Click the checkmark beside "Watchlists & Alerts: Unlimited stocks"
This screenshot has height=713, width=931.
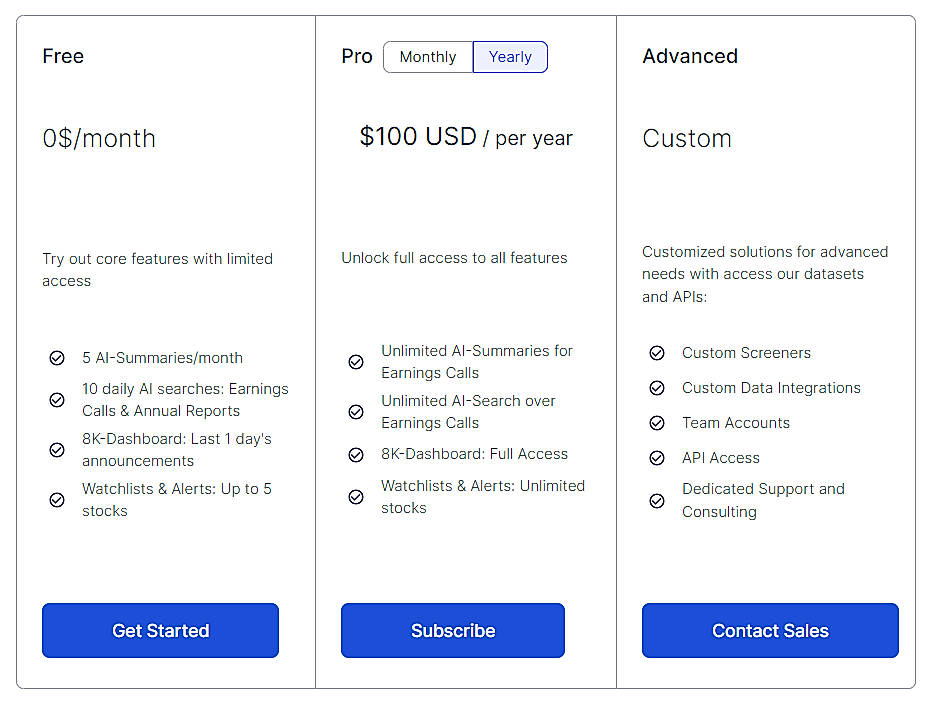tap(356, 497)
